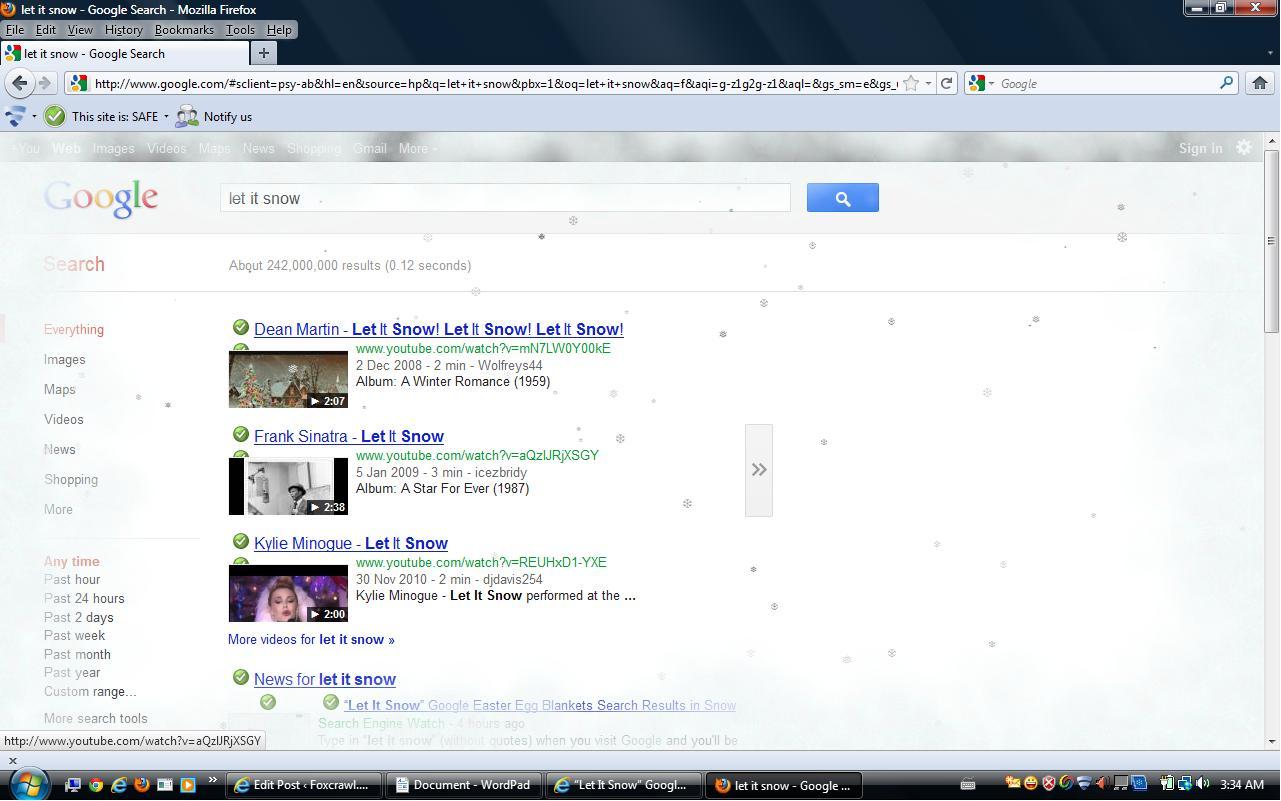Open the on-screen keyboard taskbar icon
Screen dimensions: 1281x801
point(968,785)
